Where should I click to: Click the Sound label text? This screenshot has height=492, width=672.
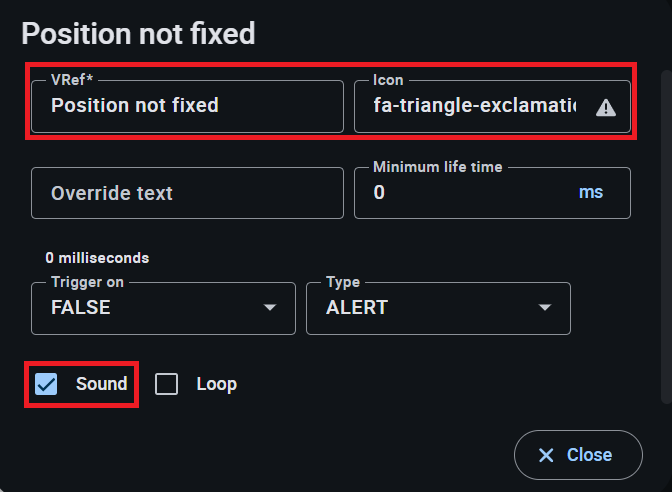[102, 384]
